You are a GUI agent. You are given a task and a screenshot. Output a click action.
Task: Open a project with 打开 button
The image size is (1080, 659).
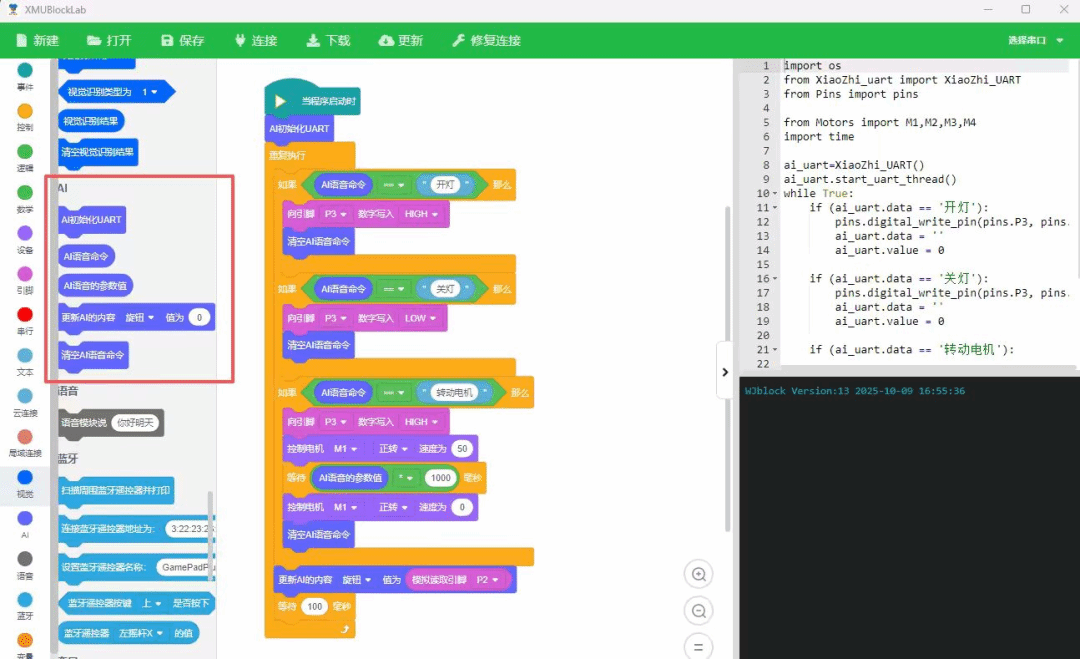coord(109,41)
